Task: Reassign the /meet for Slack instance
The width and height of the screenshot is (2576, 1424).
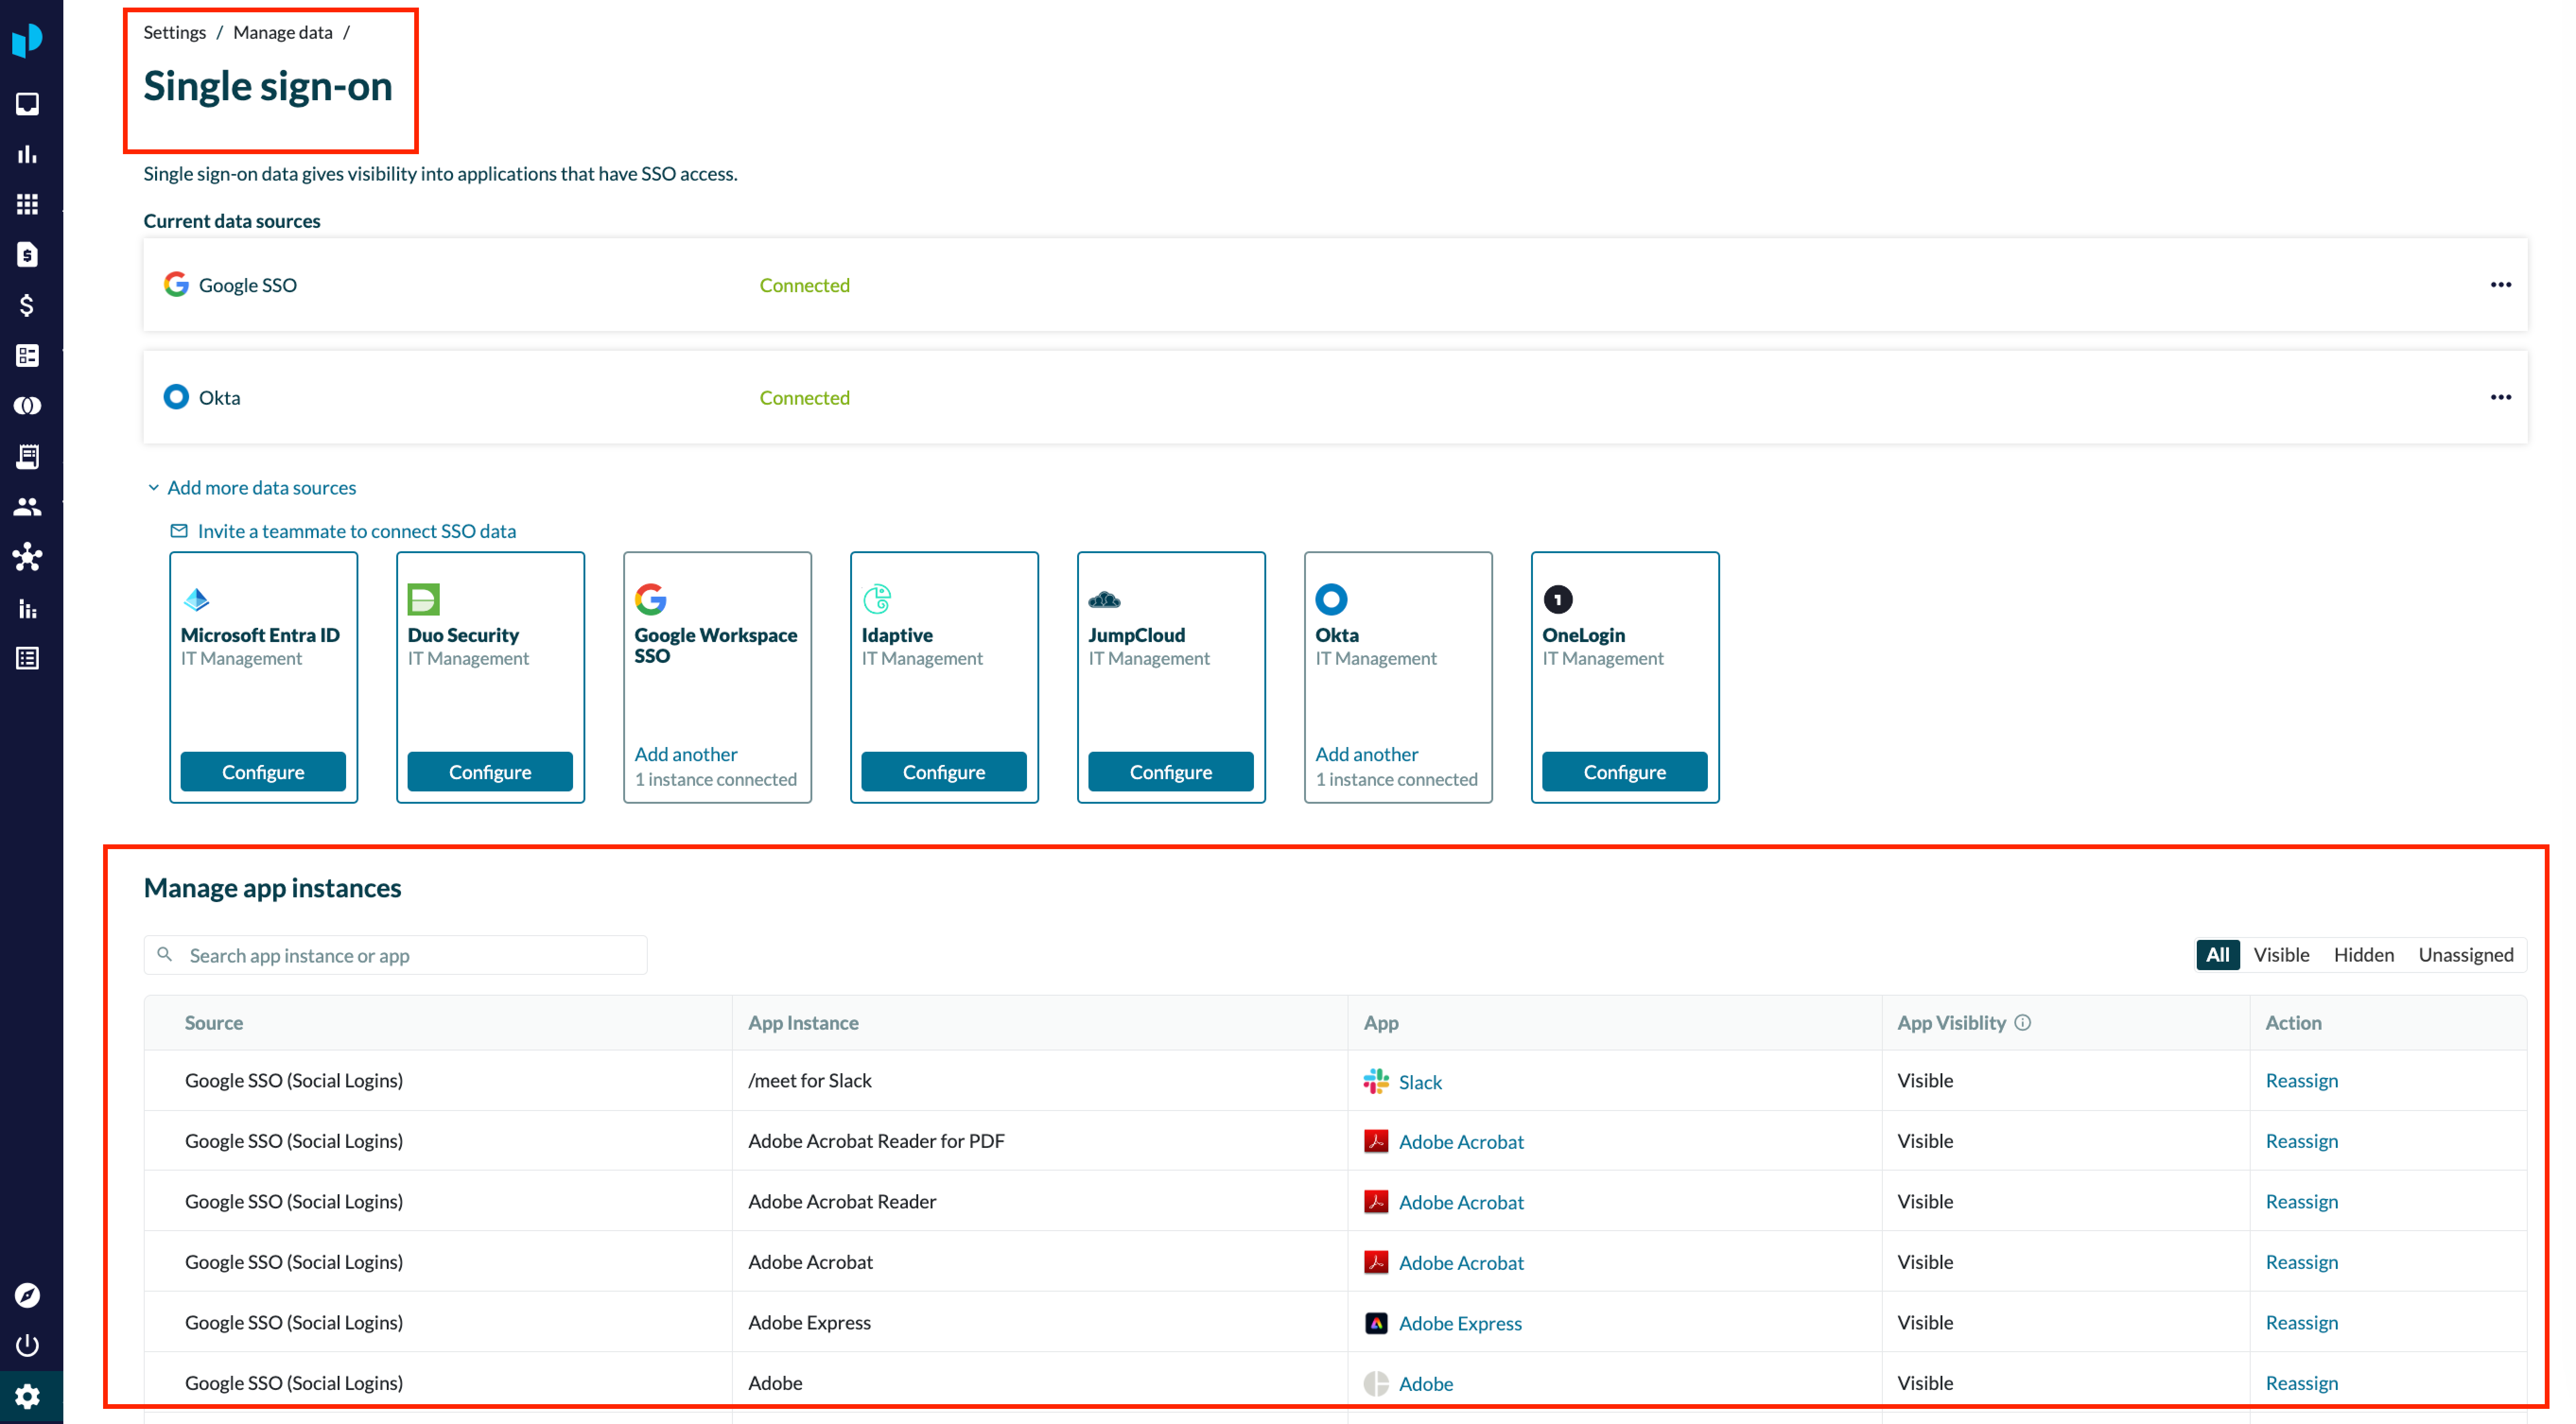Action: (2301, 1080)
